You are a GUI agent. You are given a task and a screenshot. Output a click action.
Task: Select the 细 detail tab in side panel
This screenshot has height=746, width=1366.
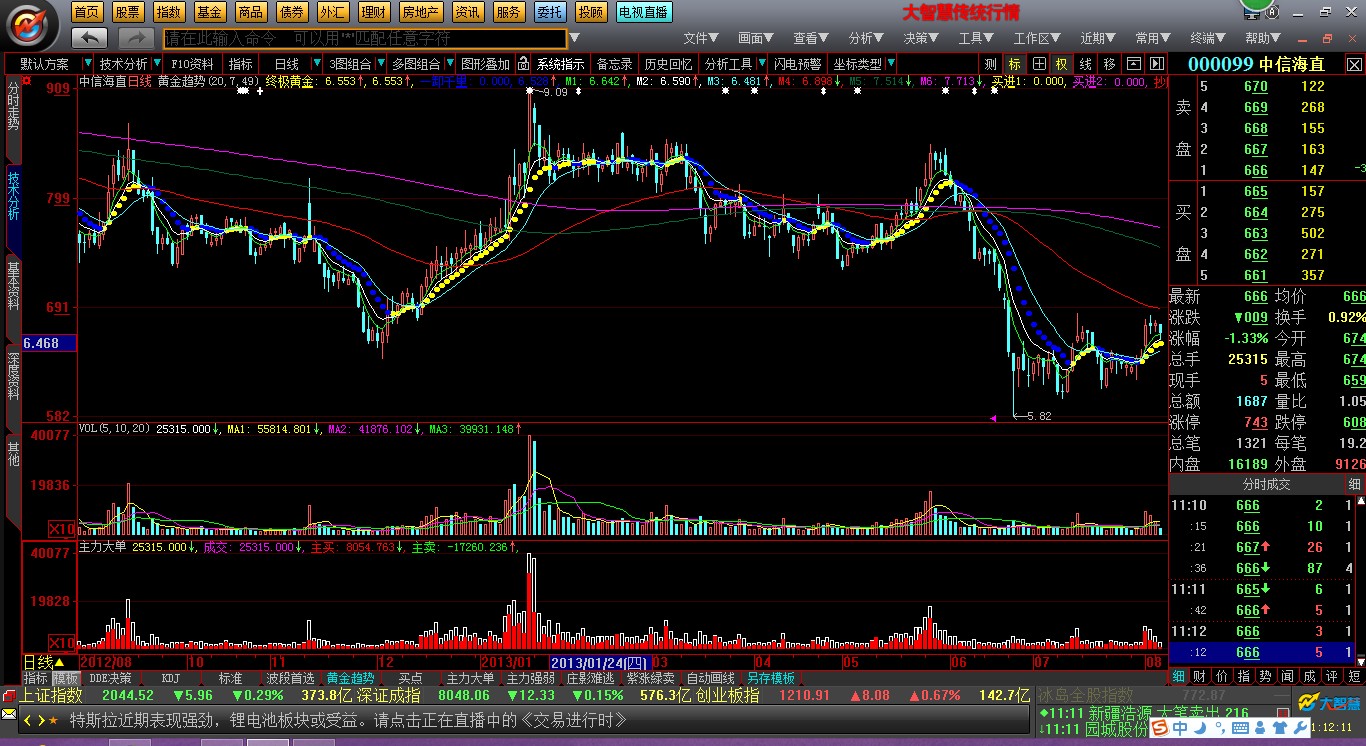click(1179, 677)
